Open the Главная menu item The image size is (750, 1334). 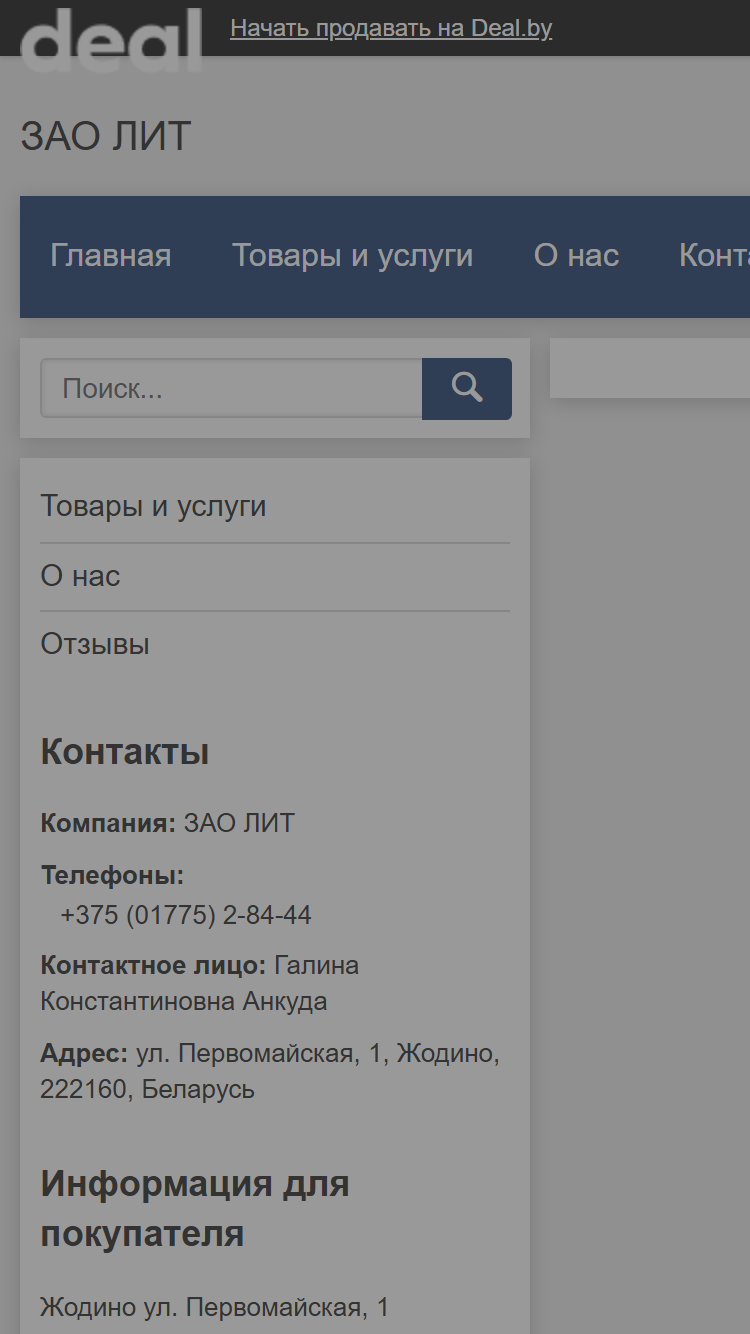(x=111, y=256)
